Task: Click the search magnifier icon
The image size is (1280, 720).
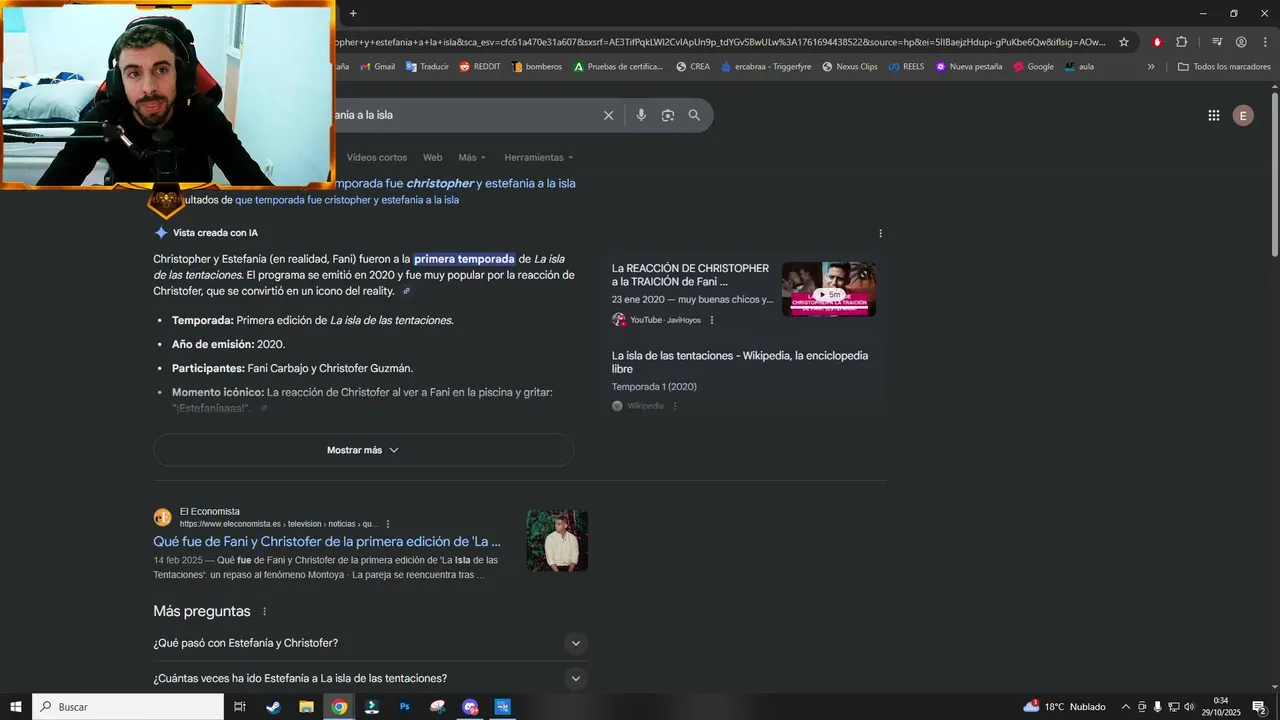Action: pyautogui.click(x=694, y=115)
